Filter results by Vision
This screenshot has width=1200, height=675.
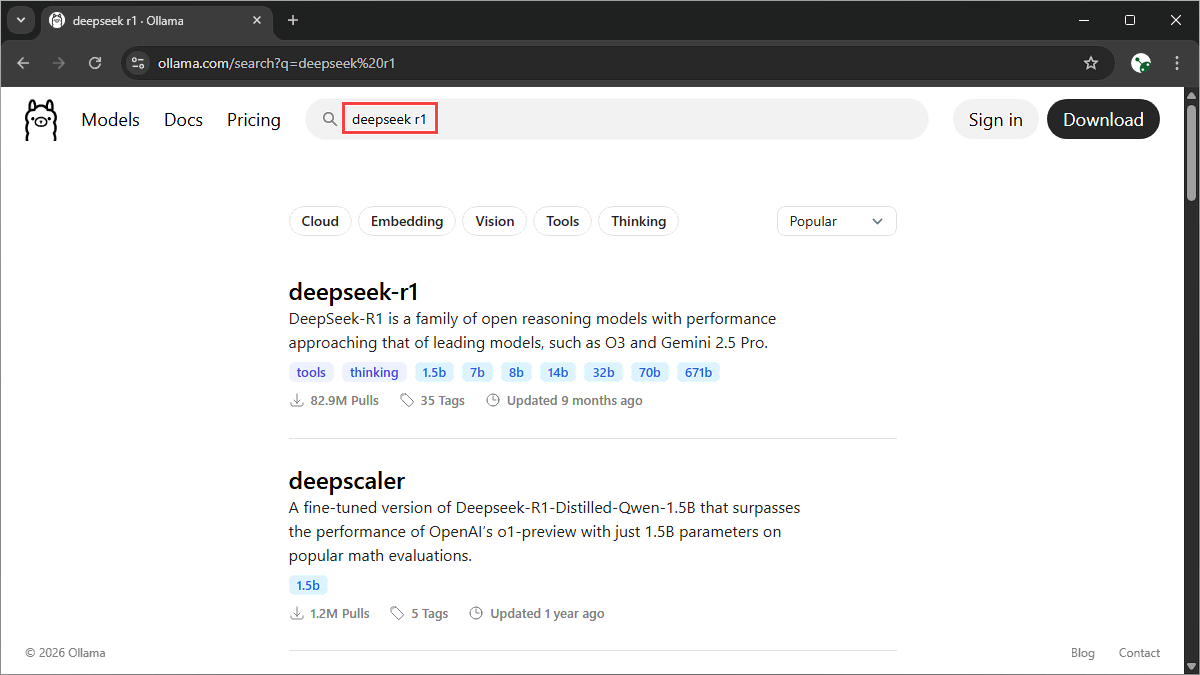(x=495, y=221)
